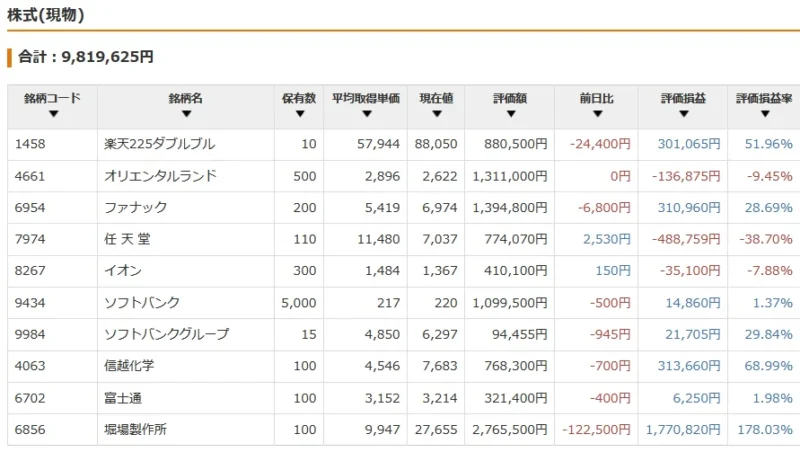Click valuation 2,765,500円 for 堀場製作所
The image size is (800, 452).
(x=510, y=430)
